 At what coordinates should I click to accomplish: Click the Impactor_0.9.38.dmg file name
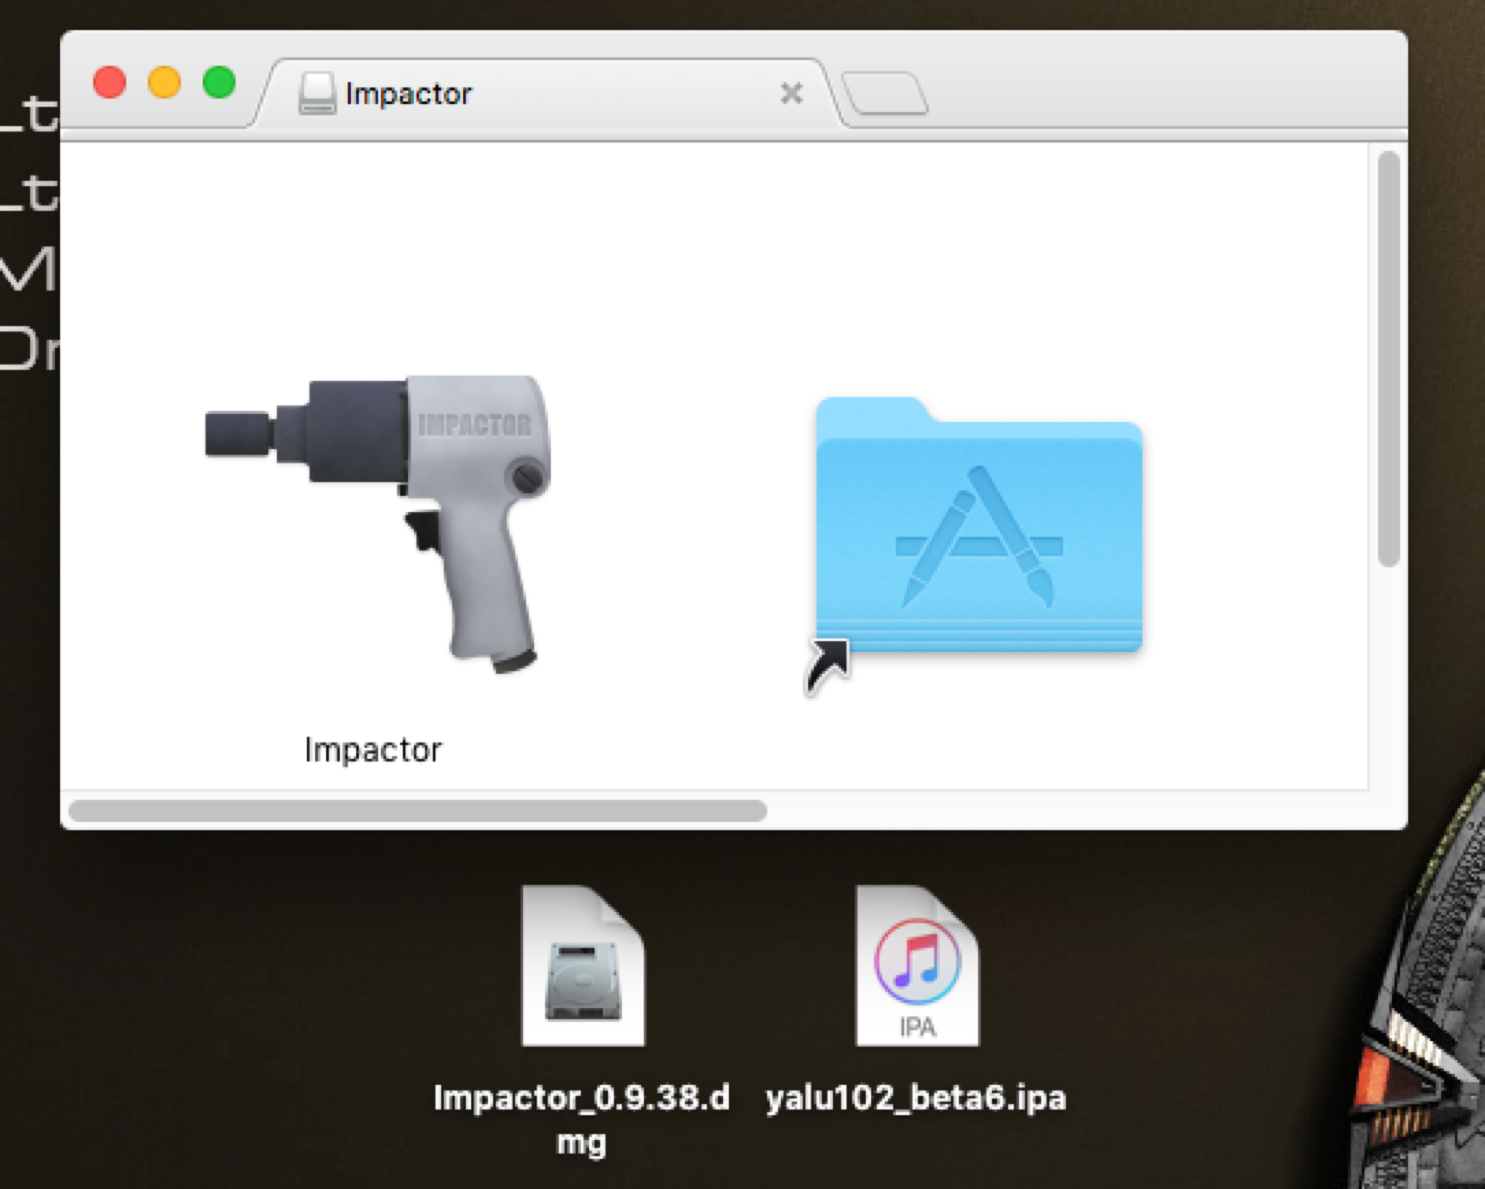coord(582,1119)
